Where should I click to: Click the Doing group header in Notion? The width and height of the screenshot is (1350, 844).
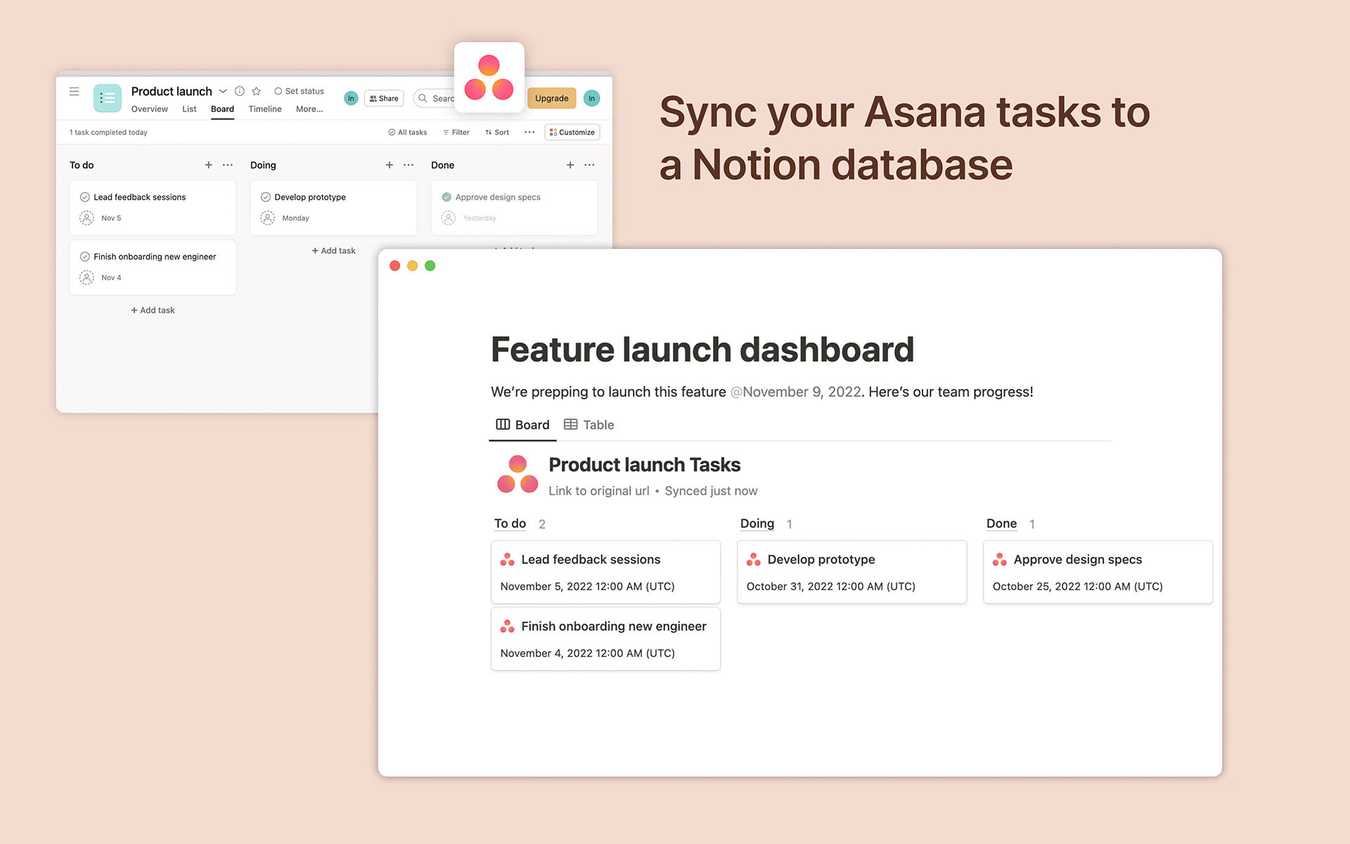757,524
